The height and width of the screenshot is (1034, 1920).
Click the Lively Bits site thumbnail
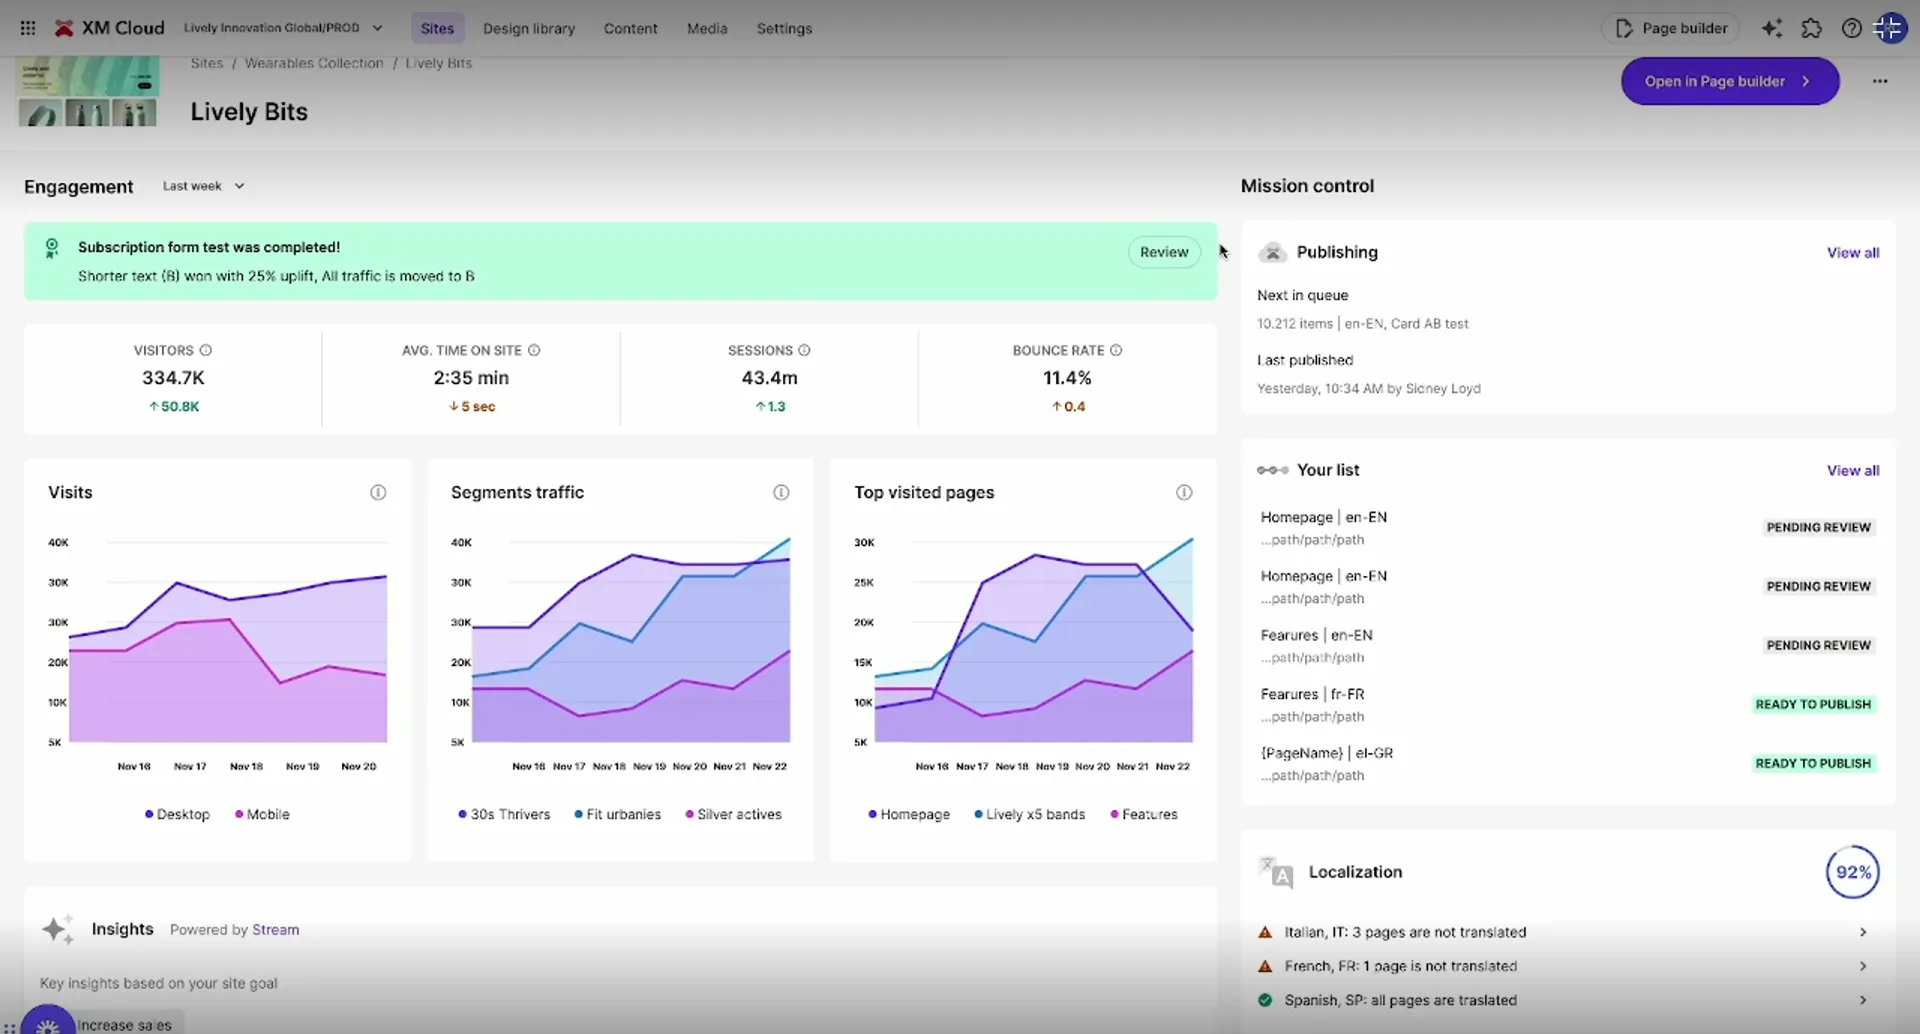click(x=87, y=91)
